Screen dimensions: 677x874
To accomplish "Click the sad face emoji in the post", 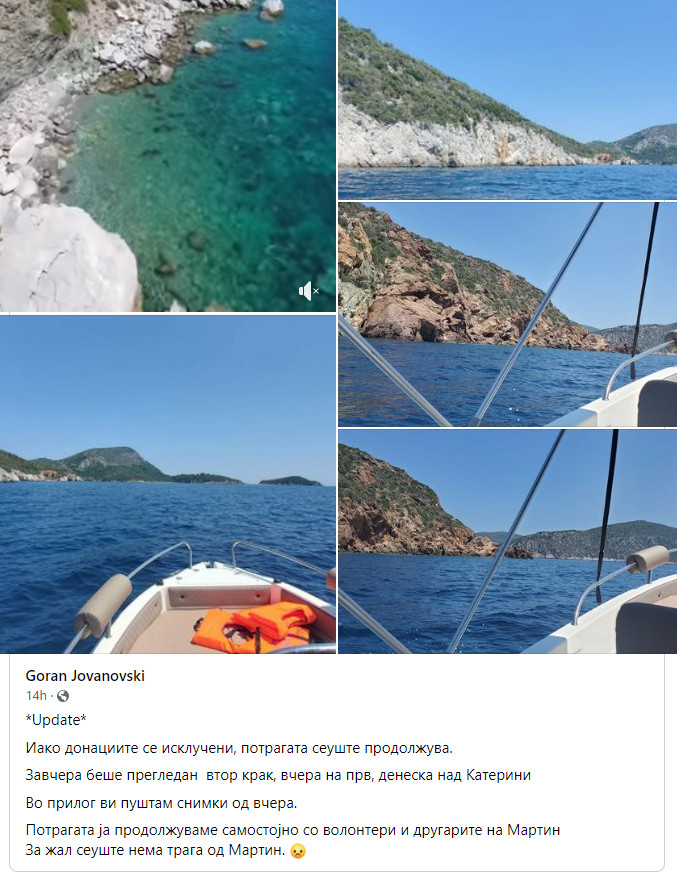I will tap(298, 851).
